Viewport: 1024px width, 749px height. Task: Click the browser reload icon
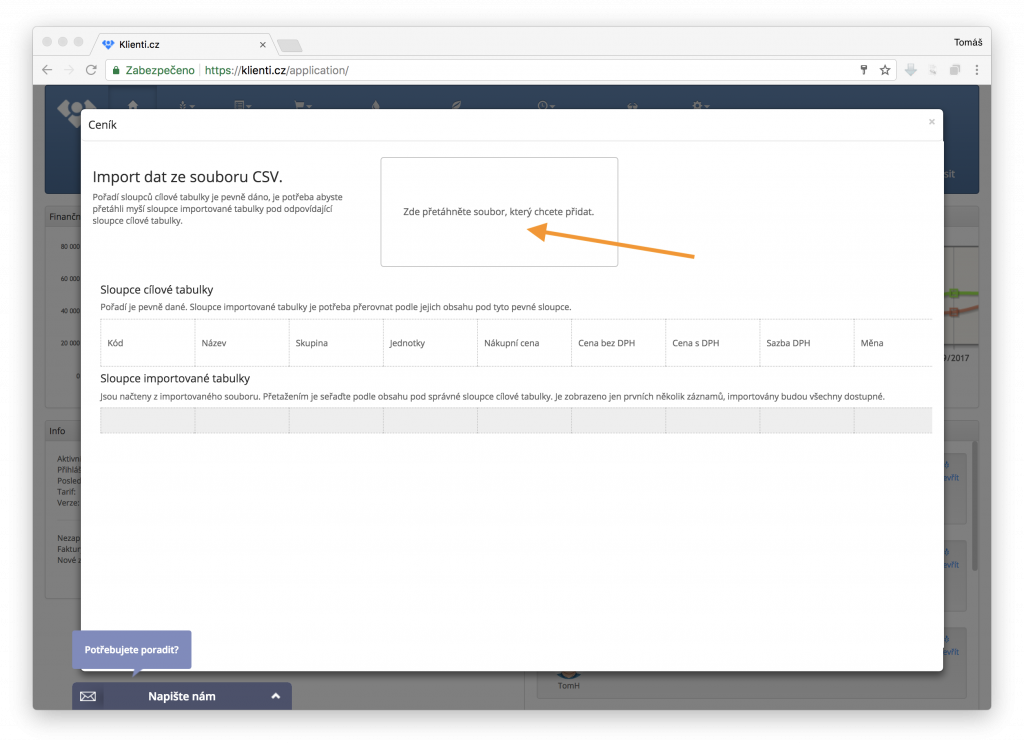(x=91, y=71)
